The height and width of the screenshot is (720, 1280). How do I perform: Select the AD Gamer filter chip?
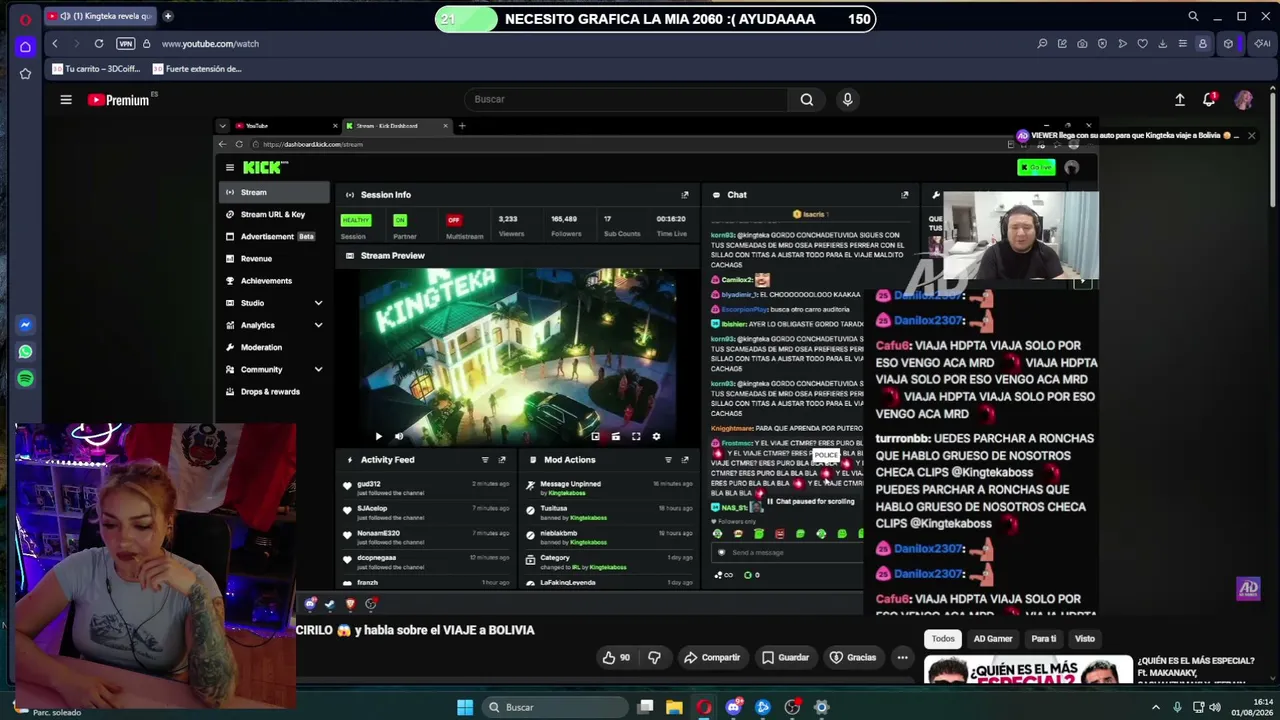point(993,638)
